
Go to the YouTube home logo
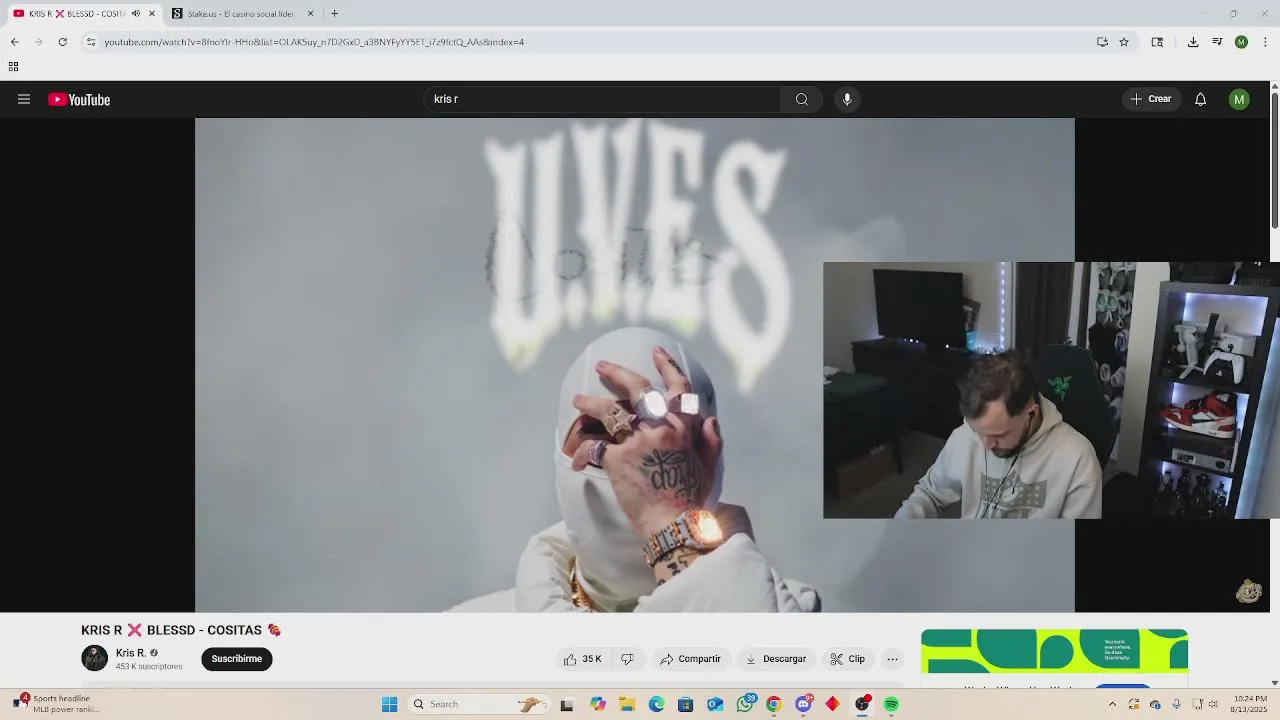tap(79, 99)
